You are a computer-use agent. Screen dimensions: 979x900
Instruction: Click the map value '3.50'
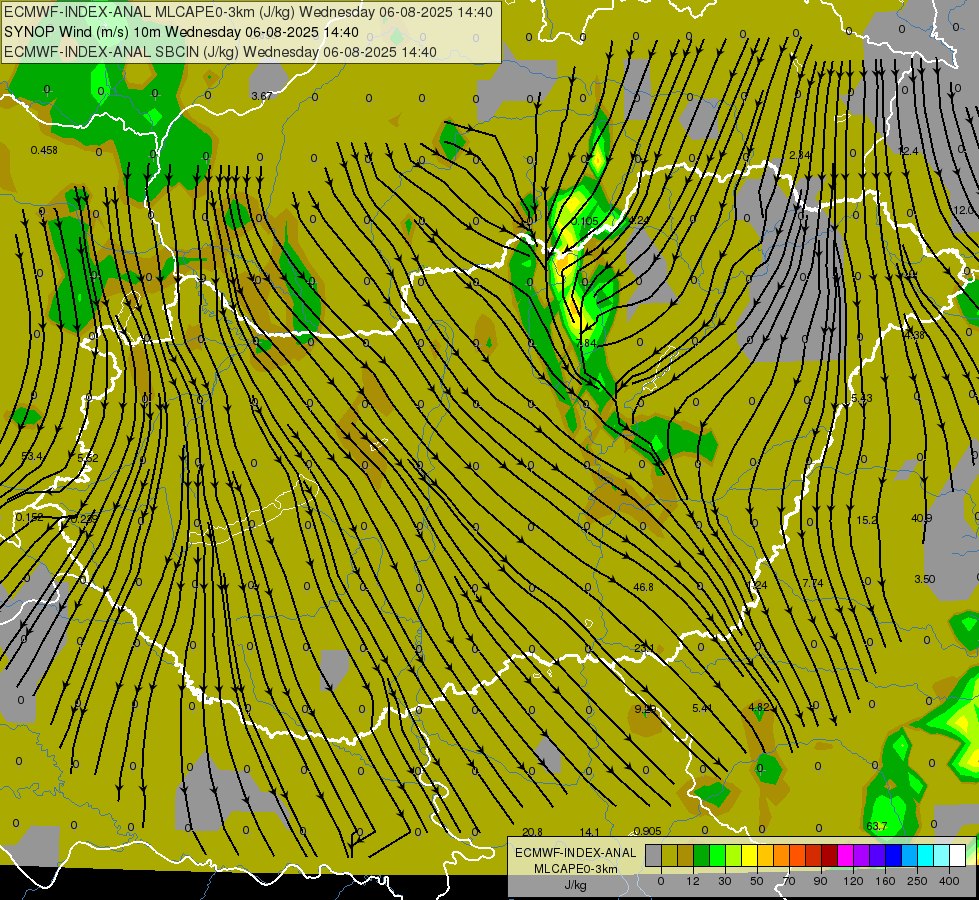coord(925,579)
